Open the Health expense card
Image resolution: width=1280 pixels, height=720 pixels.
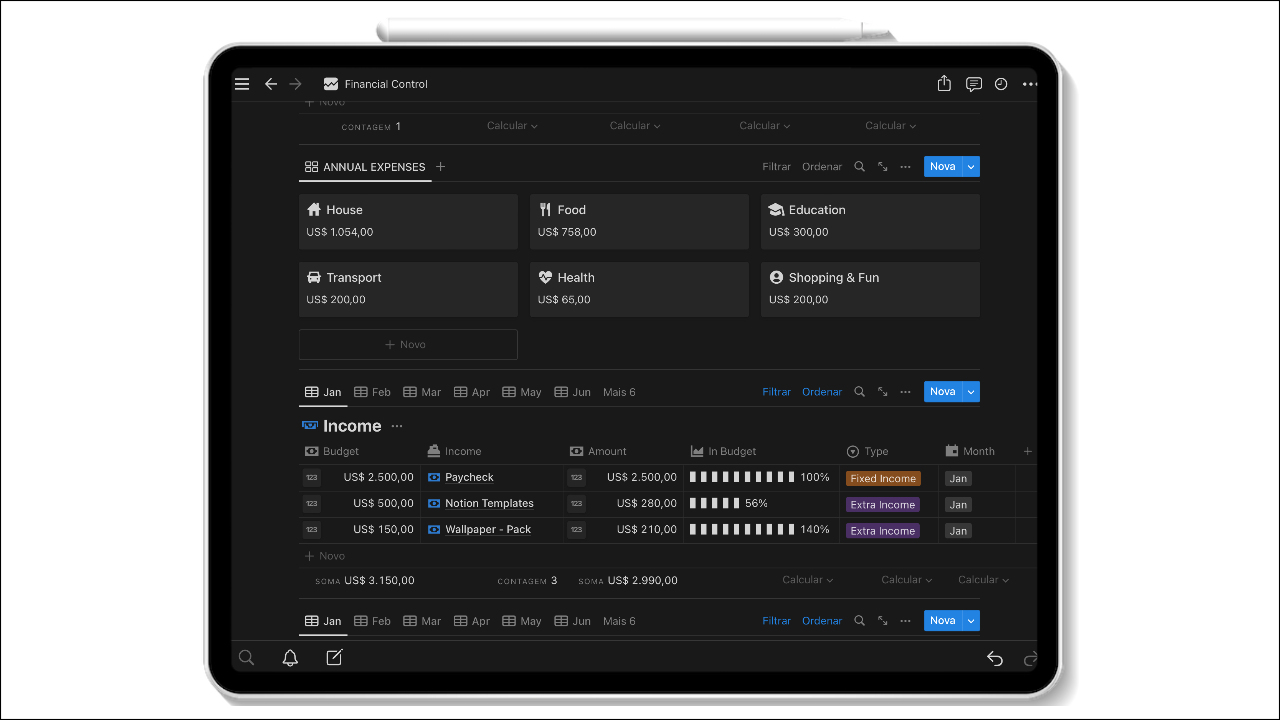coord(639,289)
